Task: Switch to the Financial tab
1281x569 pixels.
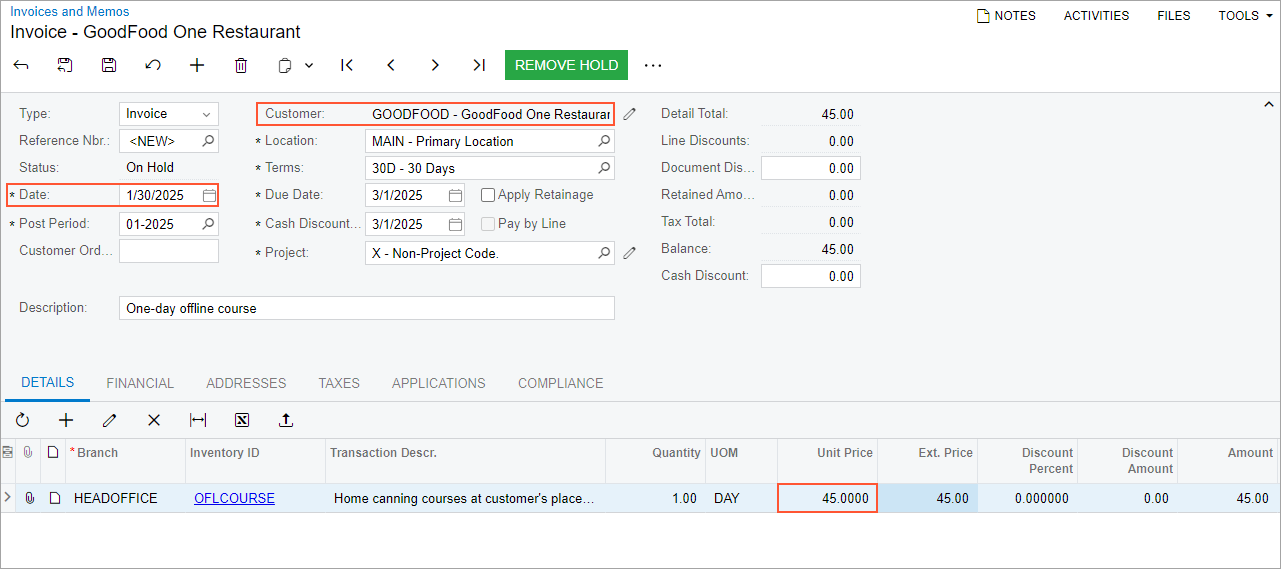Action: [x=140, y=383]
